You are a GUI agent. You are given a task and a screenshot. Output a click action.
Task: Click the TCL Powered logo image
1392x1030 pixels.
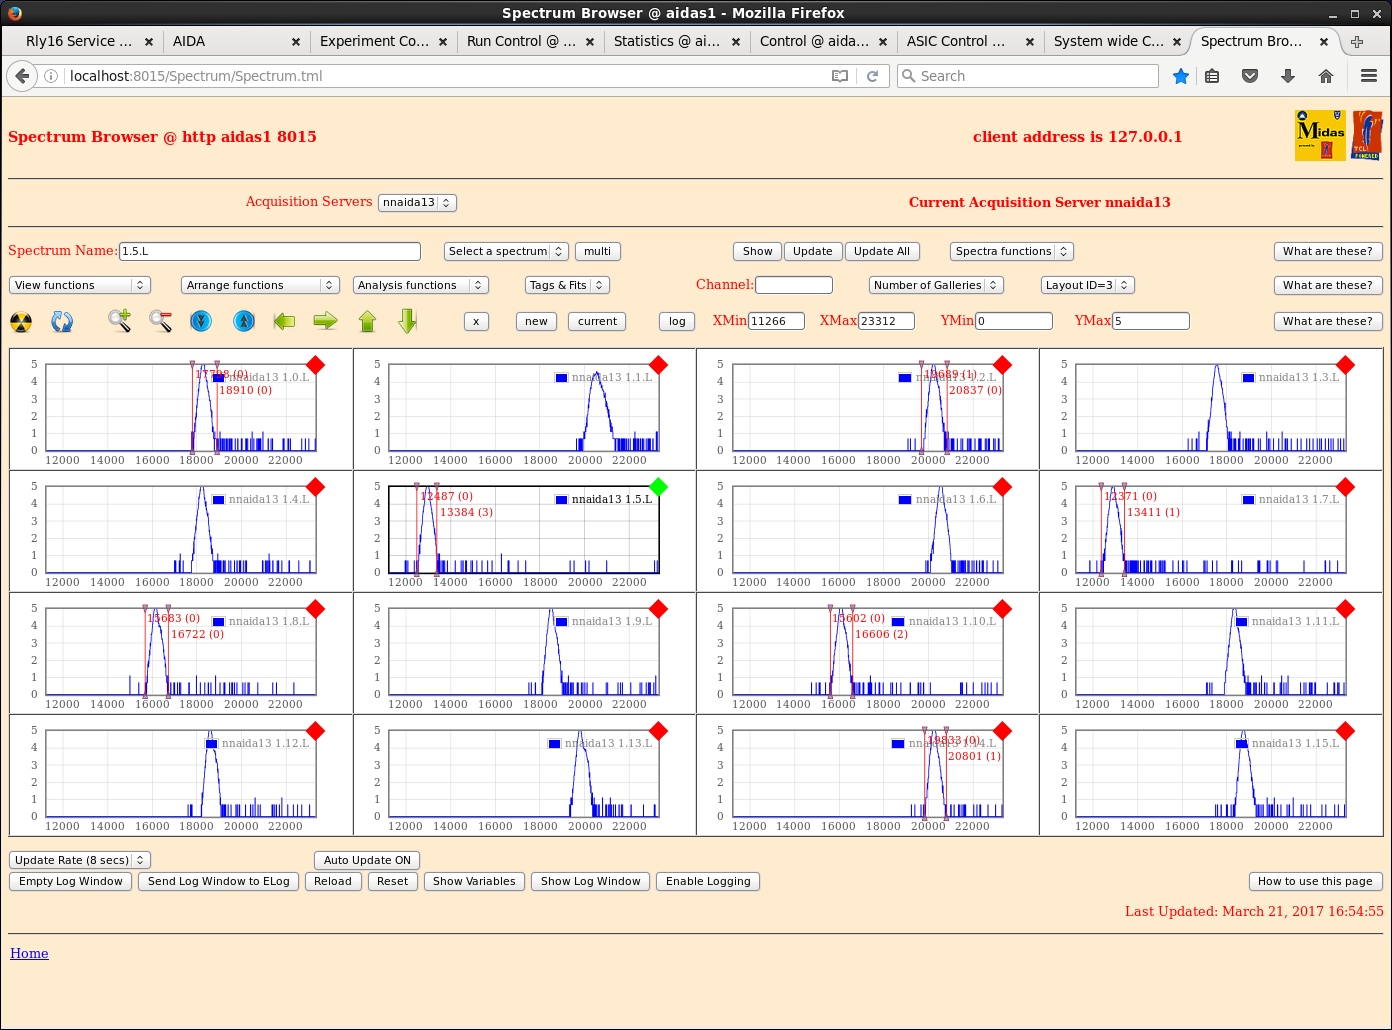tap(1367, 135)
